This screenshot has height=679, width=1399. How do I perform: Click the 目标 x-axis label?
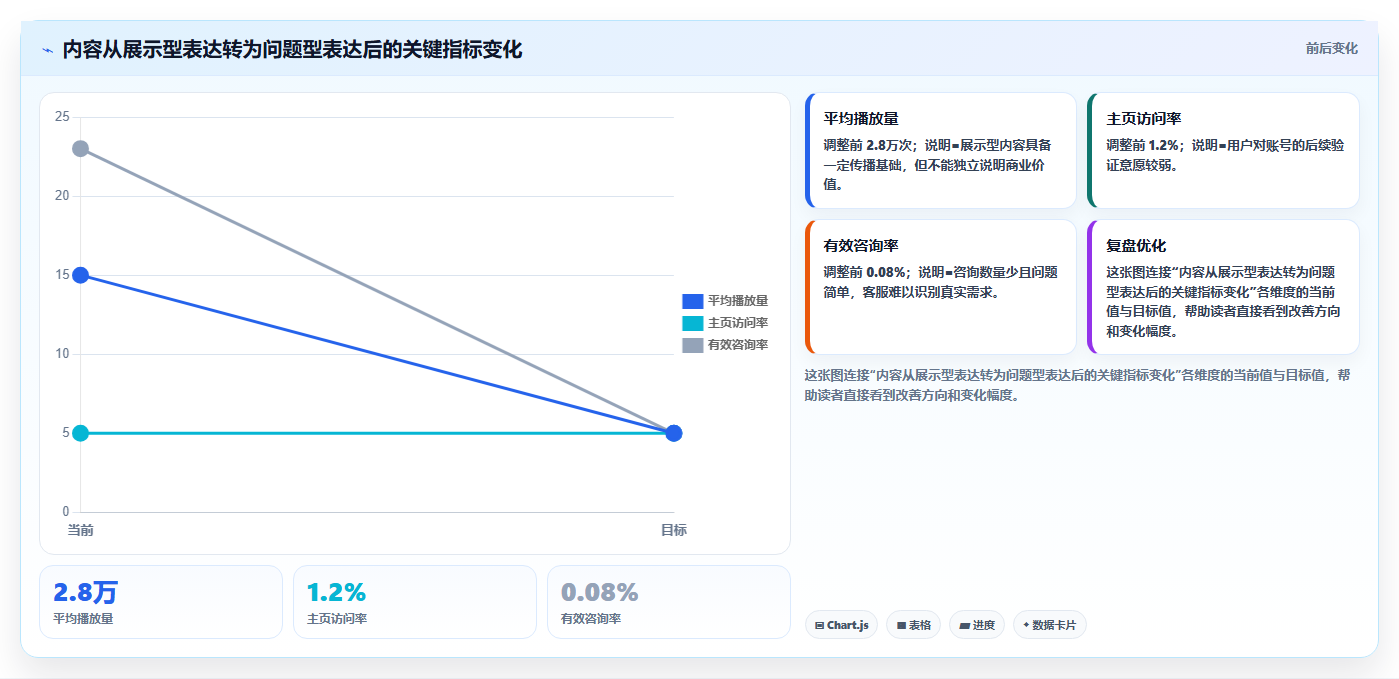674,530
